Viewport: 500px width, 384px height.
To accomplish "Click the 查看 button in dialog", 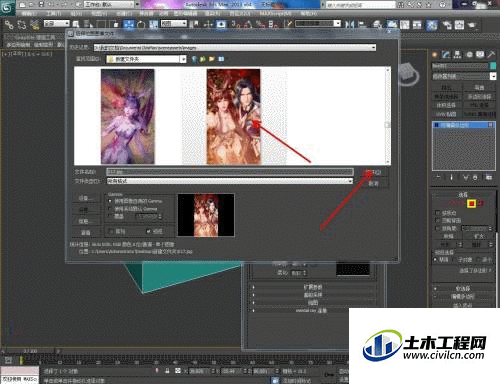I will [x=86, y=232].
